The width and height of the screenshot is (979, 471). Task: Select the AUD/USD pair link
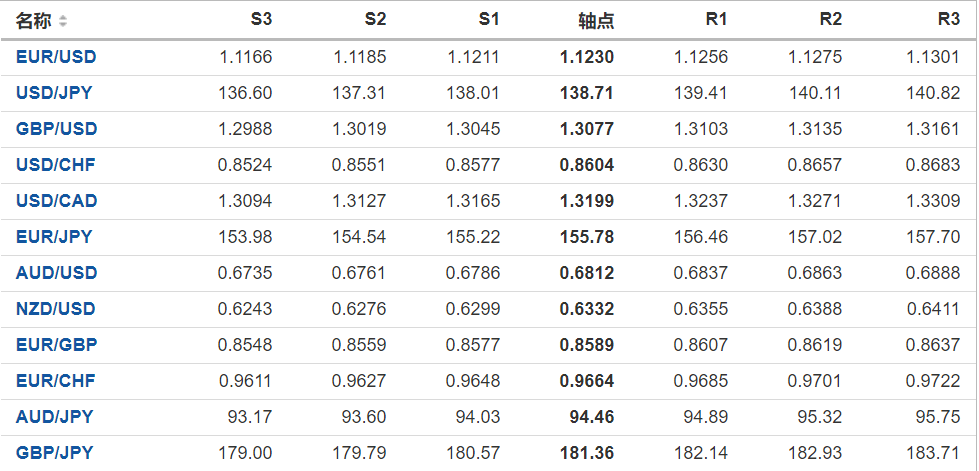coord(56,273)
